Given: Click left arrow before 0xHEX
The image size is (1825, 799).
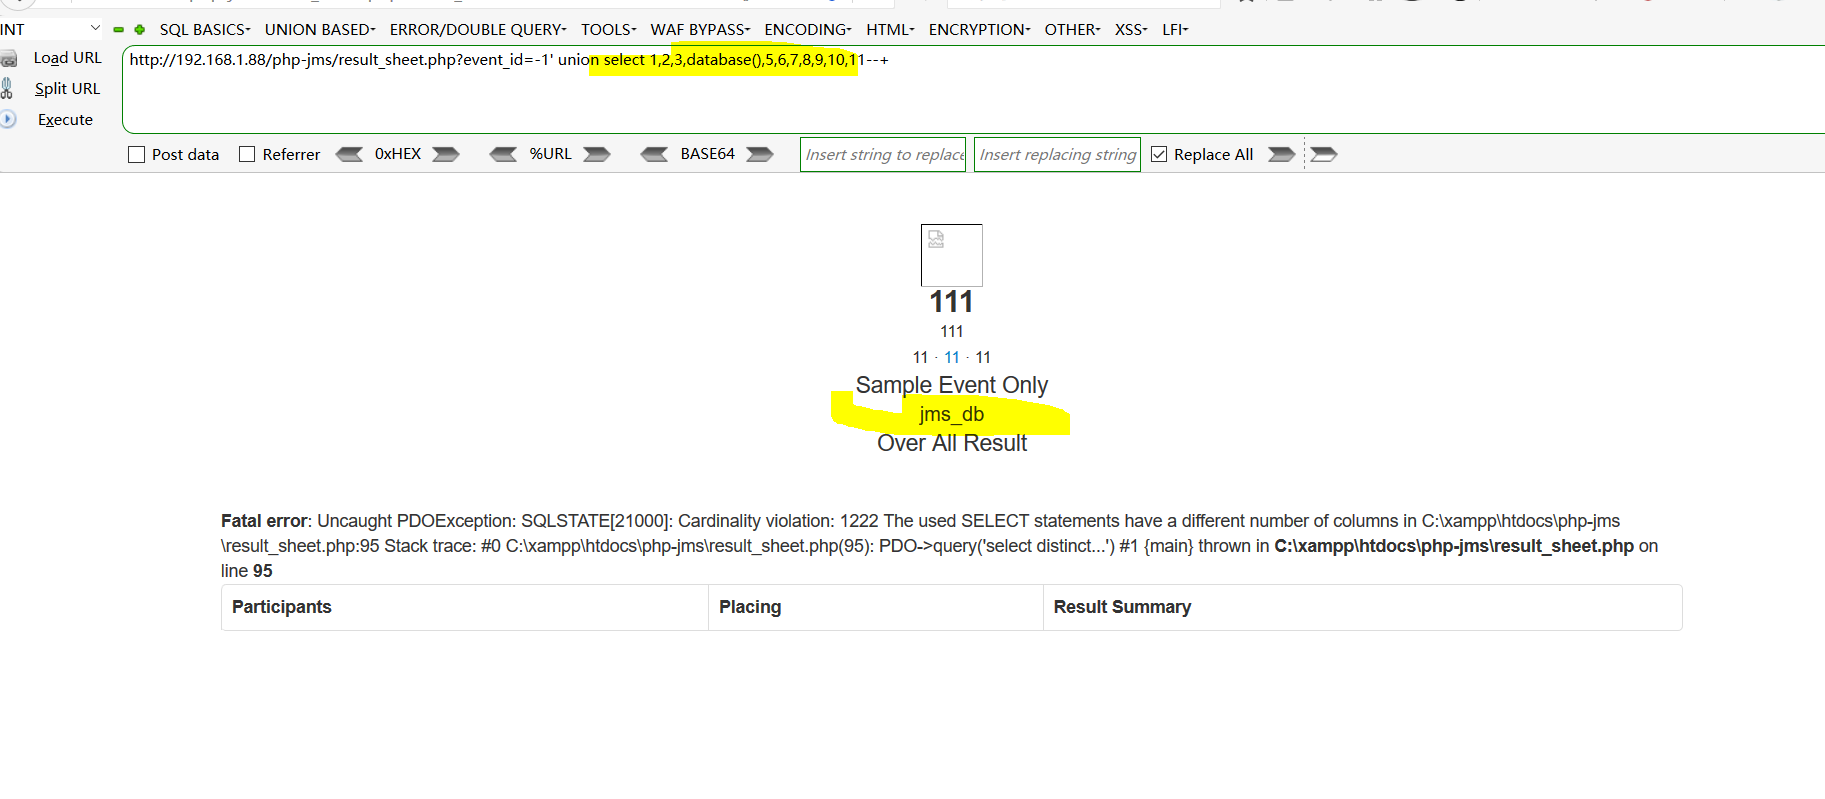Looking at the screenshot, I should point(349,154).
